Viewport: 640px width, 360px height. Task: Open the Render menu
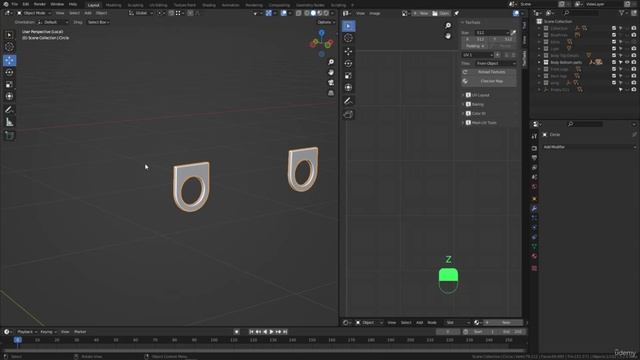tap(40, 4)
